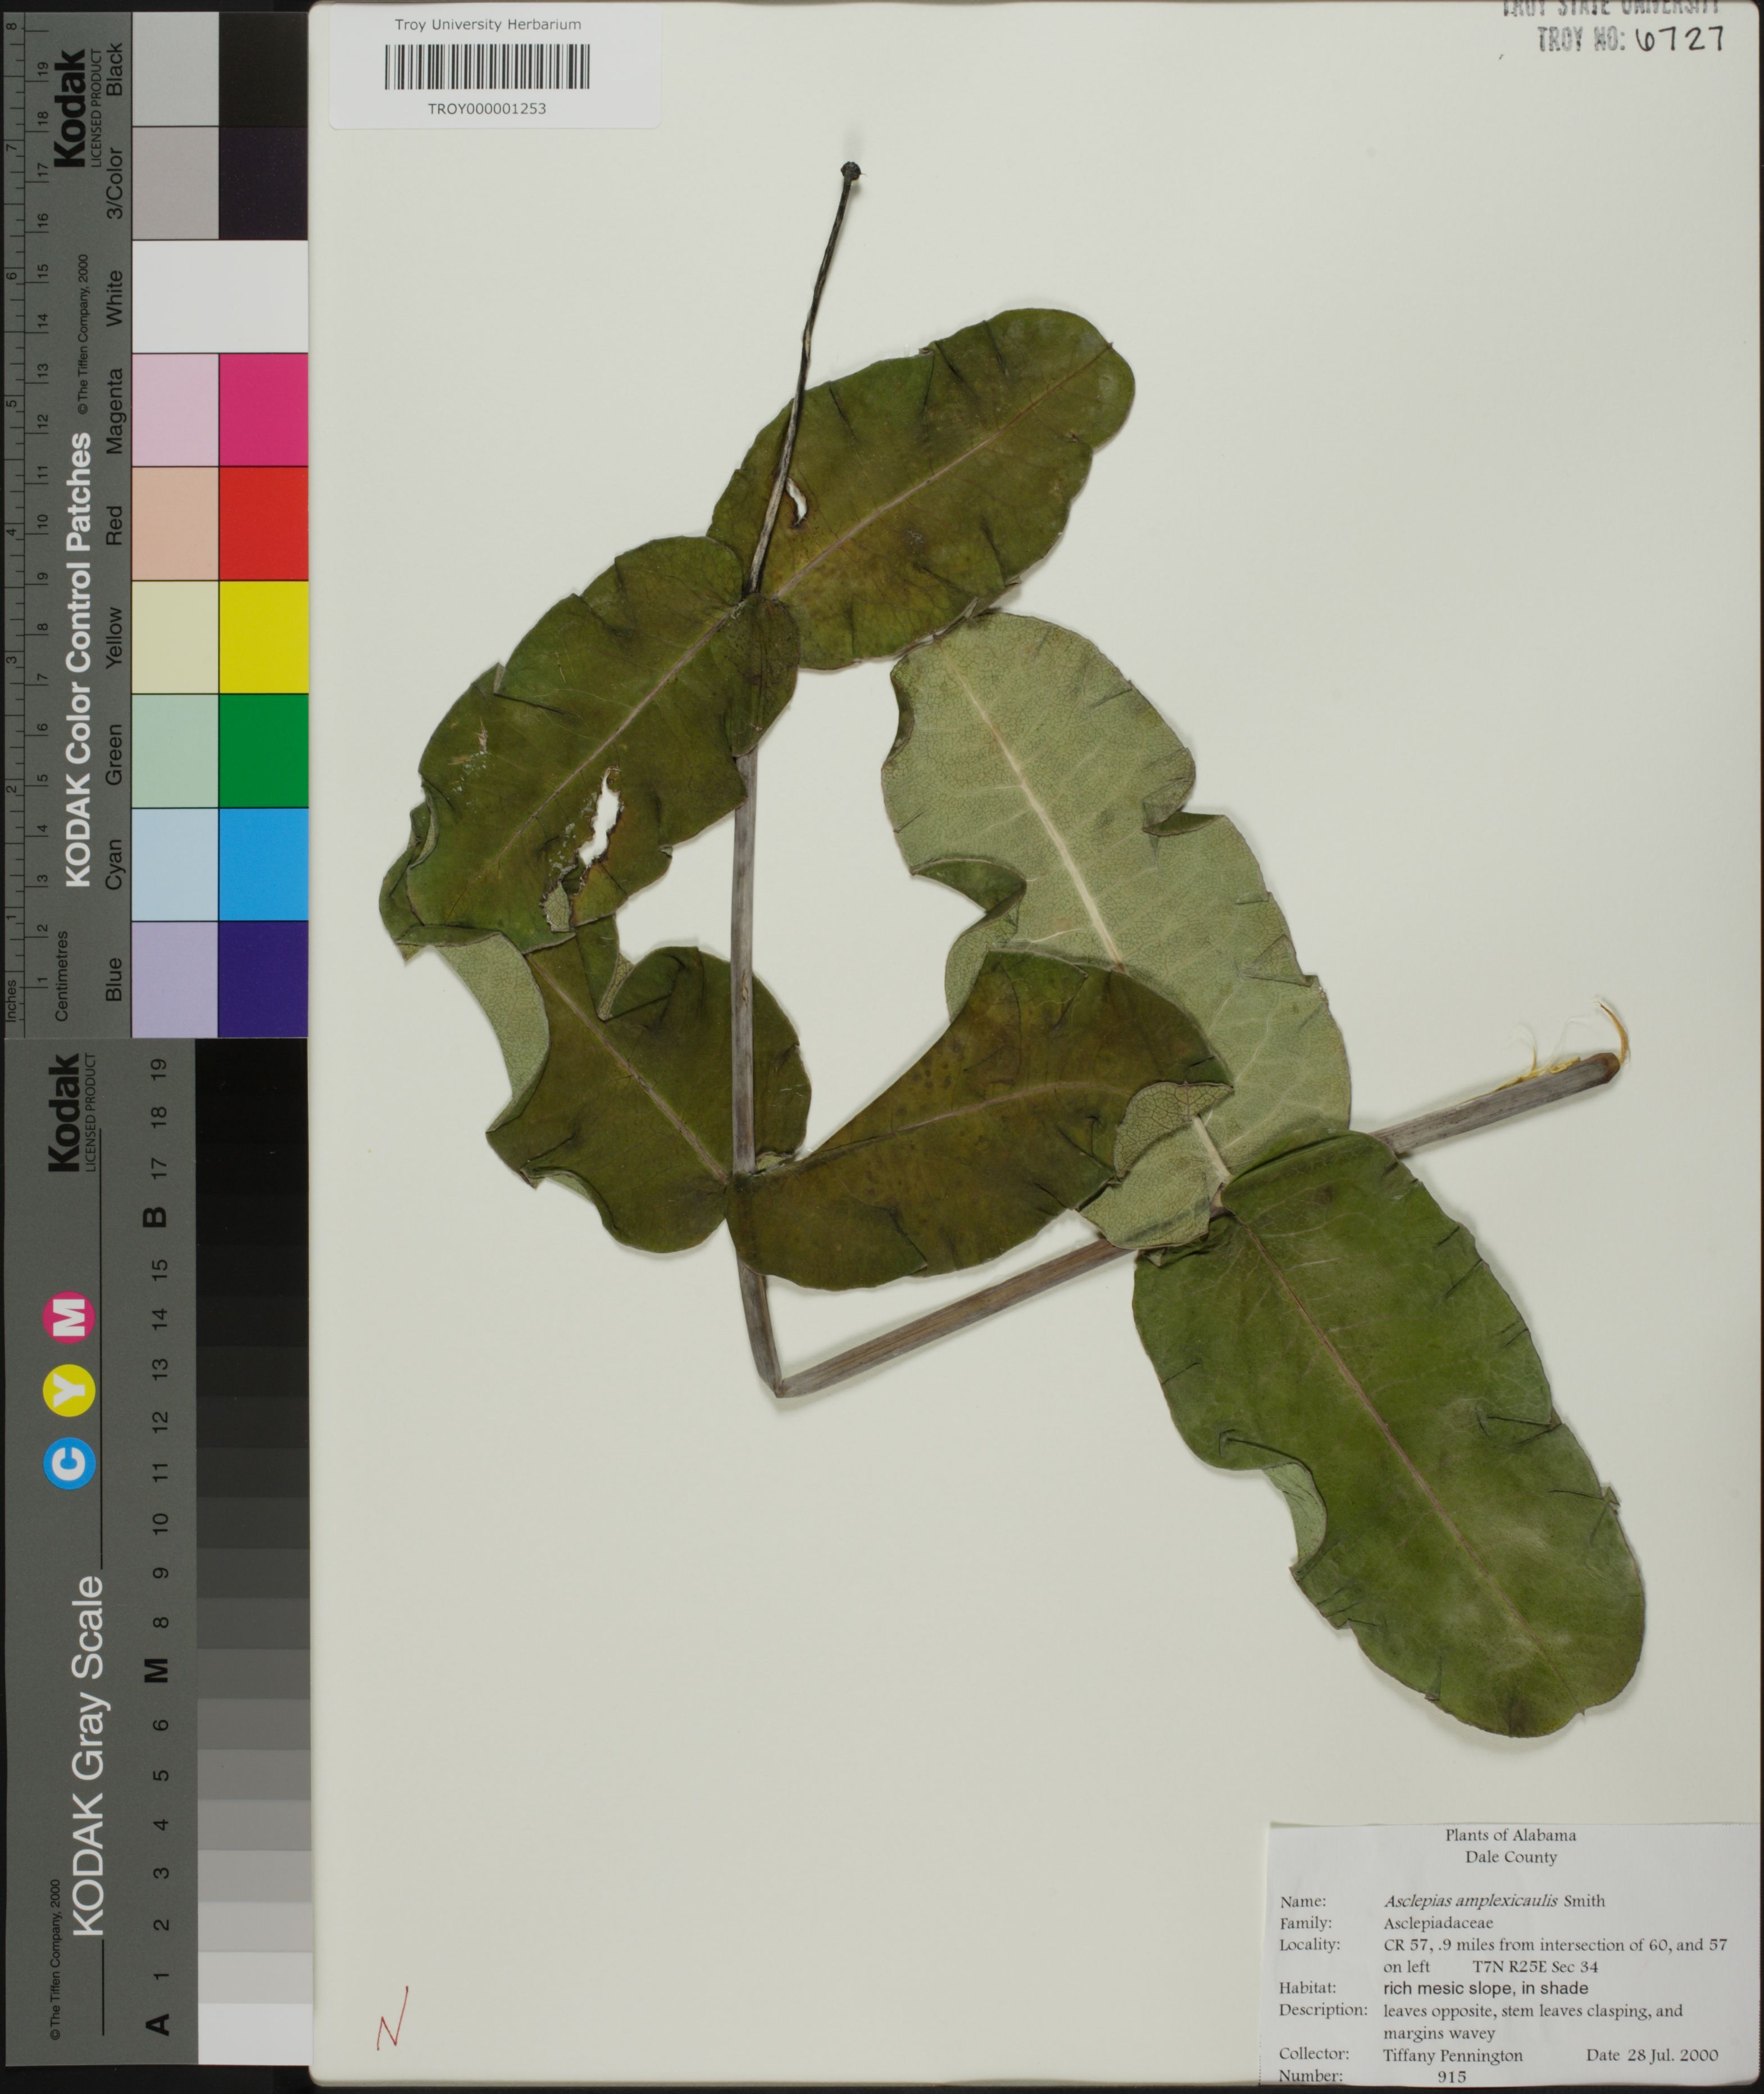This screenshot has width=1764, height=2094.
Task: Click the 'margins wavey' description text
Action: [1439, 2033]
